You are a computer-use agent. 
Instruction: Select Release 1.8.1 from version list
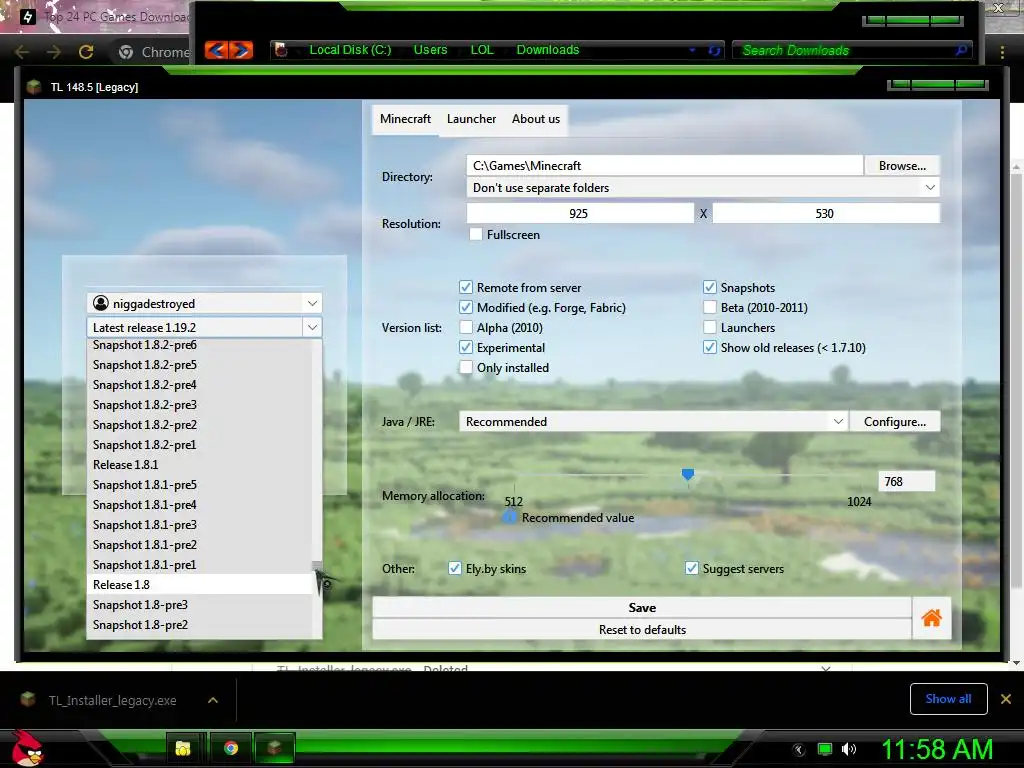(200, 464)
